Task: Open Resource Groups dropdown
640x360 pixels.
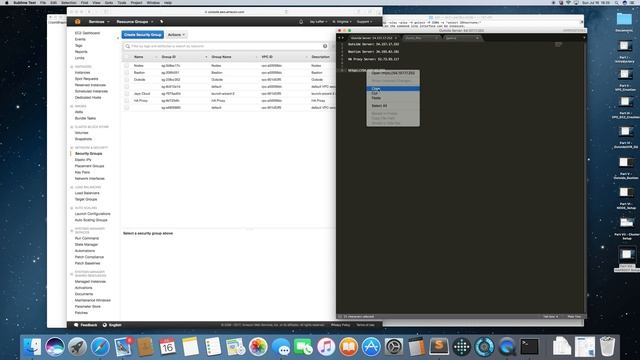Action: tap(135, 22)
